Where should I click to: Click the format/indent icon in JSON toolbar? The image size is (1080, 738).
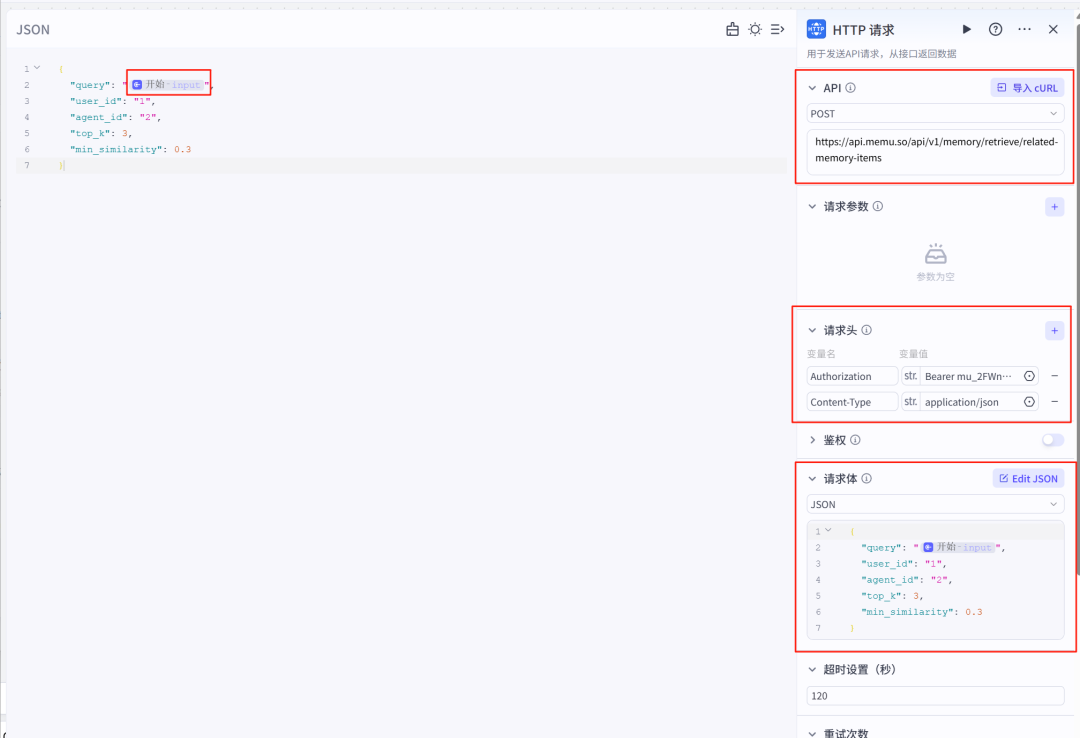[x=778, y=29]
